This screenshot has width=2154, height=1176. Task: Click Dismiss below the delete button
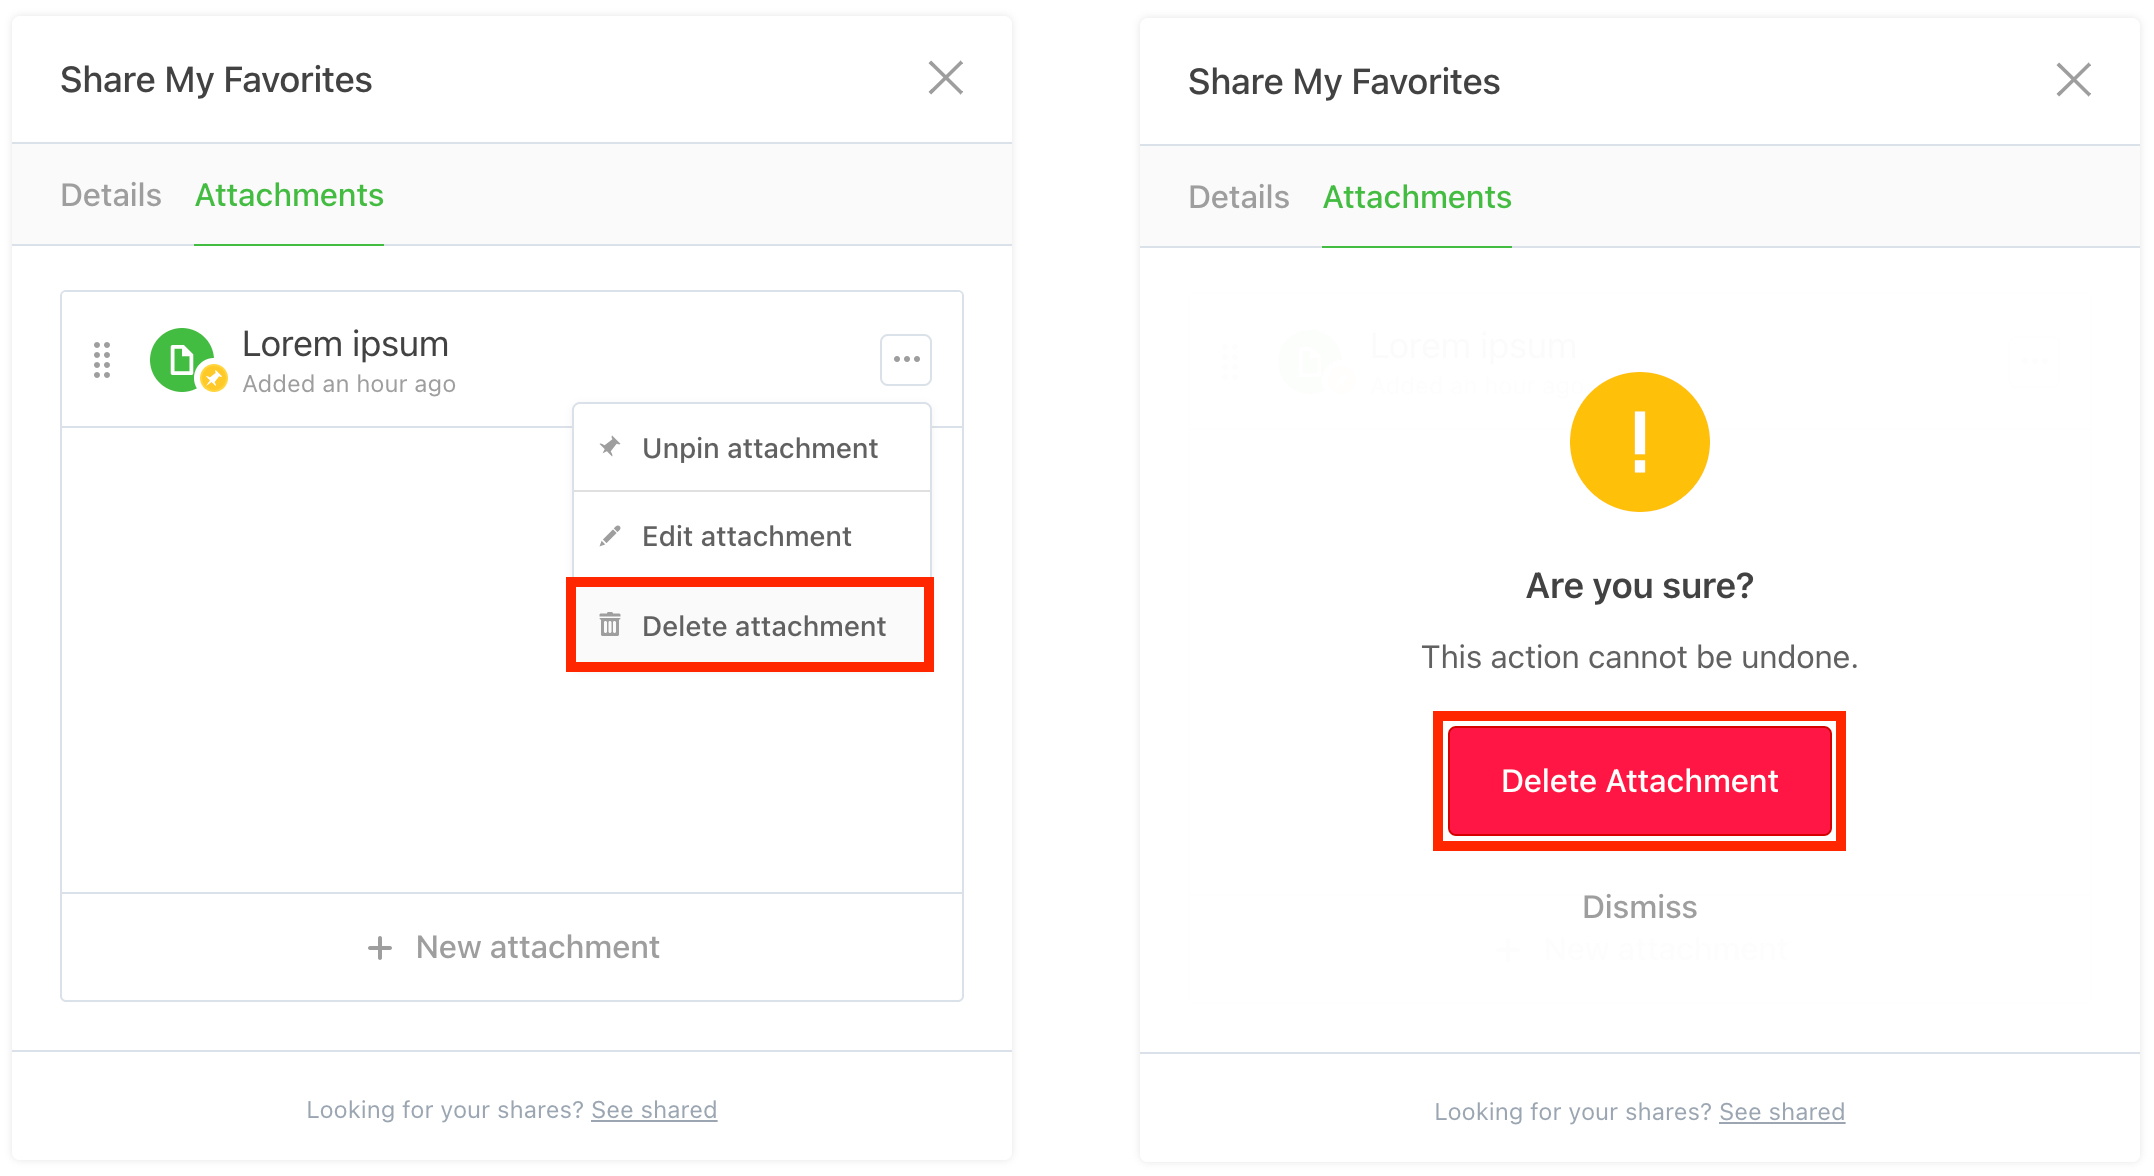1639,907
